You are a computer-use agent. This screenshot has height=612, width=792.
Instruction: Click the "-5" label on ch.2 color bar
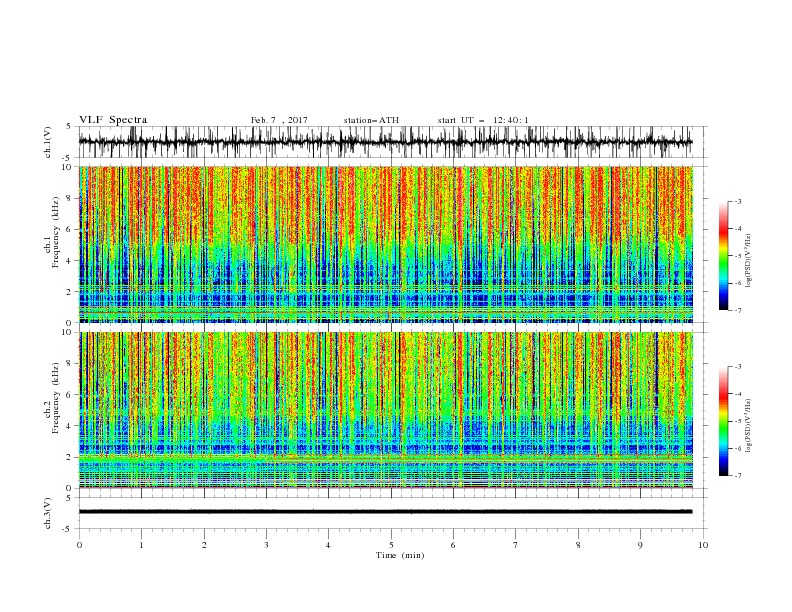click(738, 421)
